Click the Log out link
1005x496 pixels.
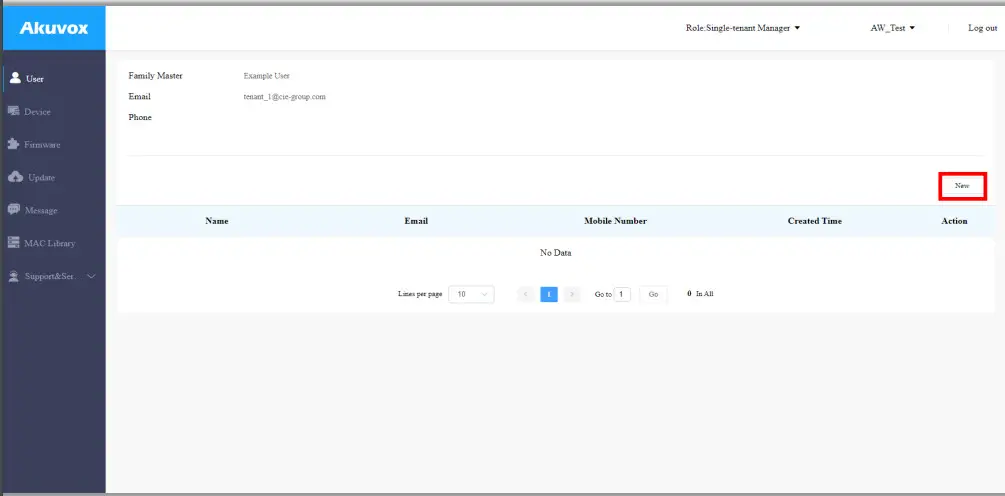(982, 28)
